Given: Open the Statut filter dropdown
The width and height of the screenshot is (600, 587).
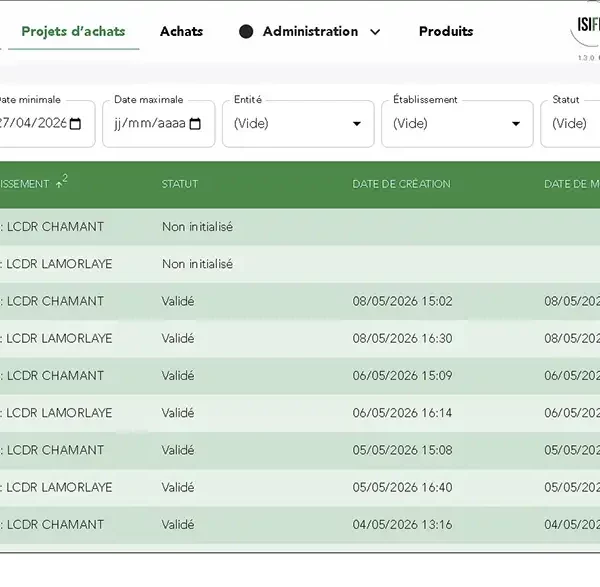Looking at the screenshot, I should pyautogui.click(x=570, y=124).
